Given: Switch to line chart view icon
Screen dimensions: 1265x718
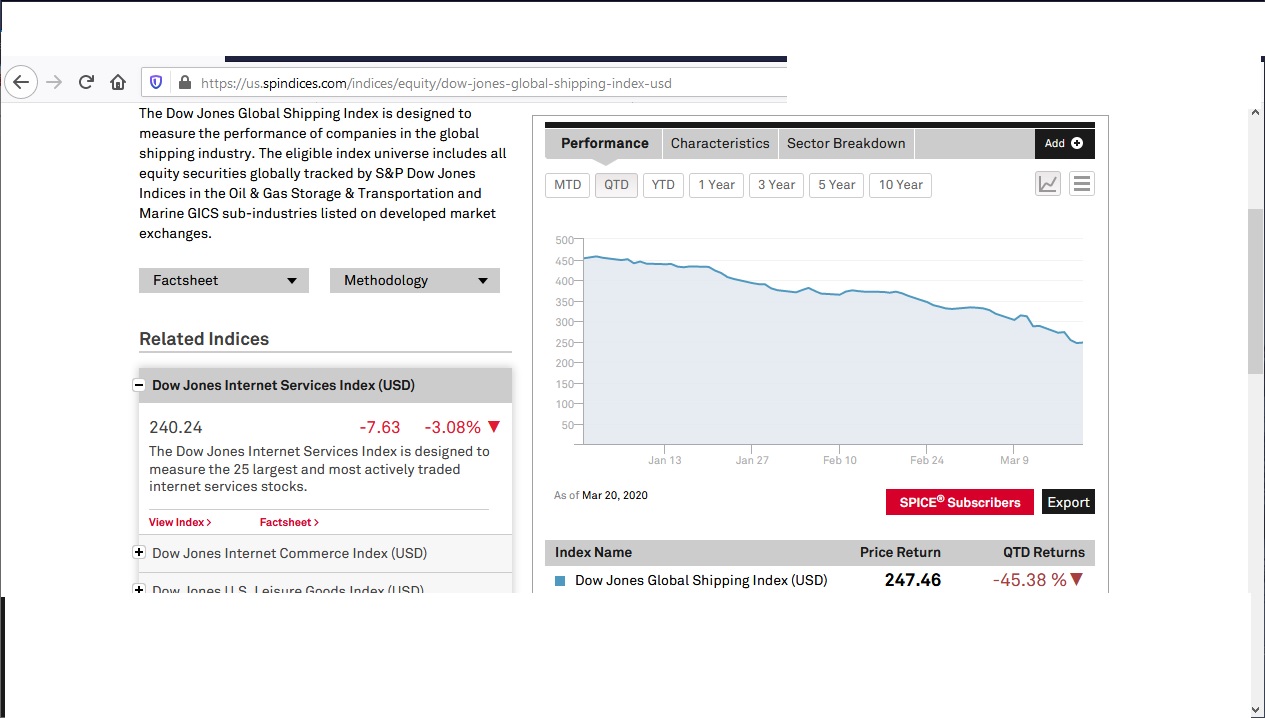Looking at the screenshot, I should pos(1047,184).
